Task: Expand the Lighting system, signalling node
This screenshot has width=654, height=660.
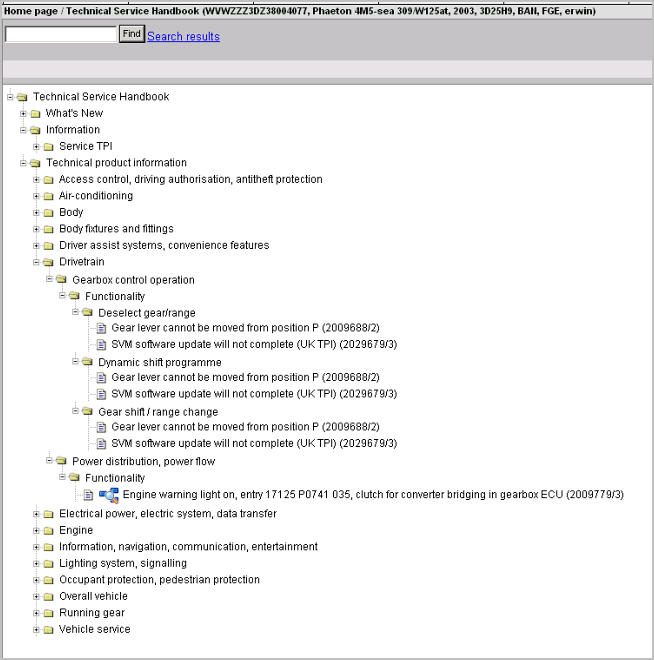Action: coord(37,564)
